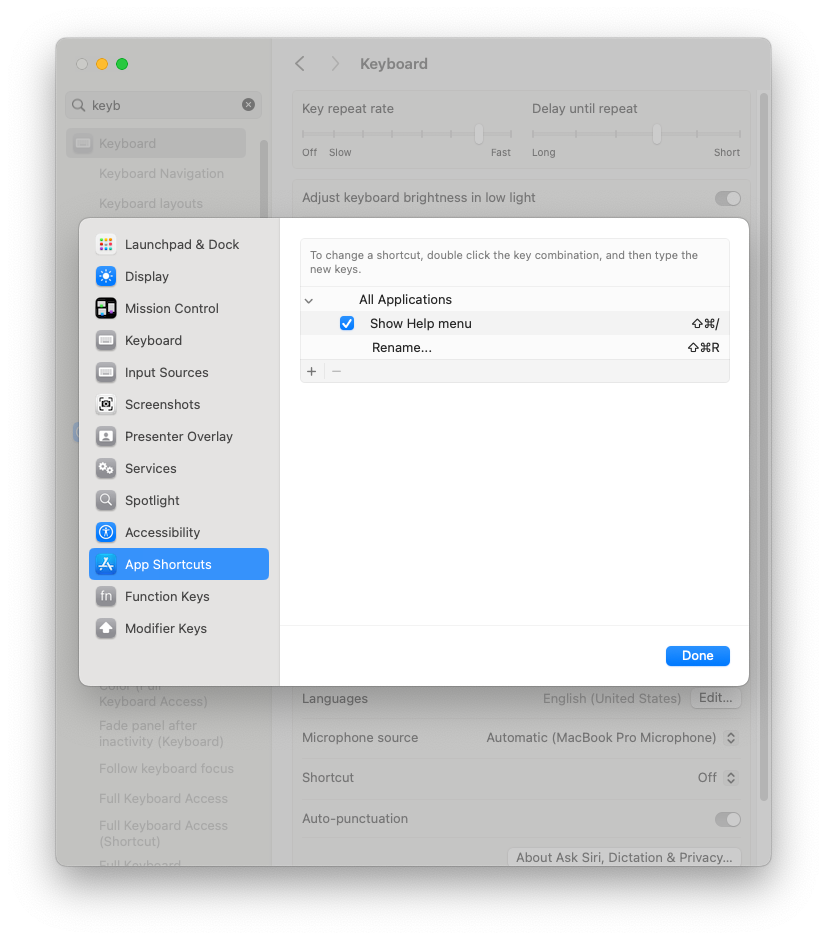Clear the keyb search field

[x=248, y=105]
